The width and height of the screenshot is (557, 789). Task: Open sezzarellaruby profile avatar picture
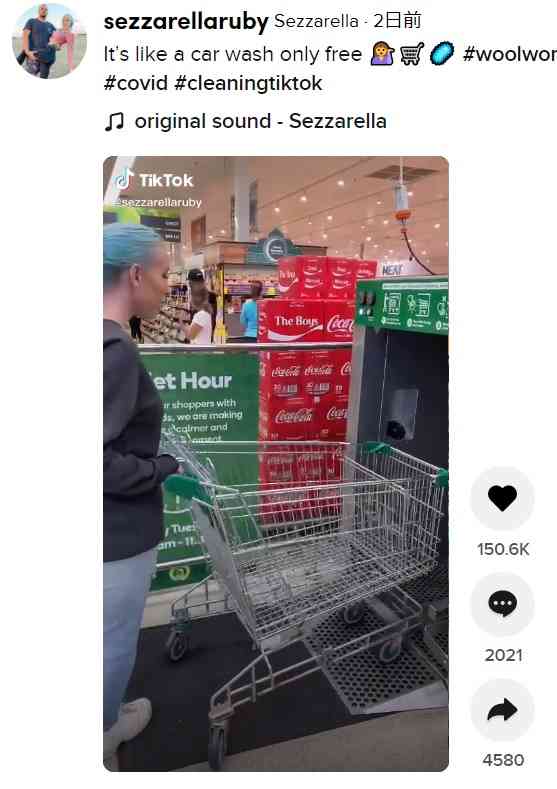49,41
